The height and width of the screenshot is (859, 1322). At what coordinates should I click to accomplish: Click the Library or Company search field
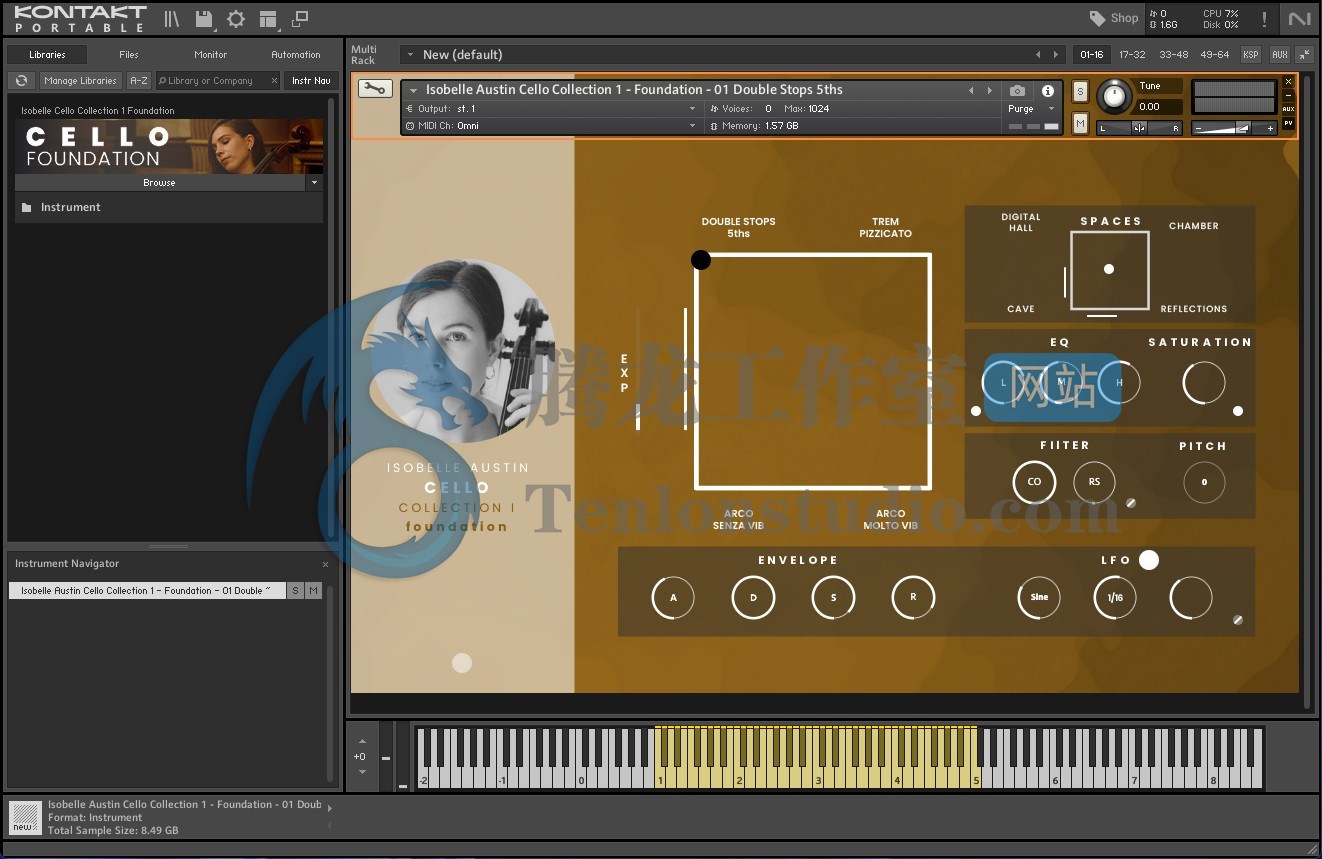click(215, 81)
